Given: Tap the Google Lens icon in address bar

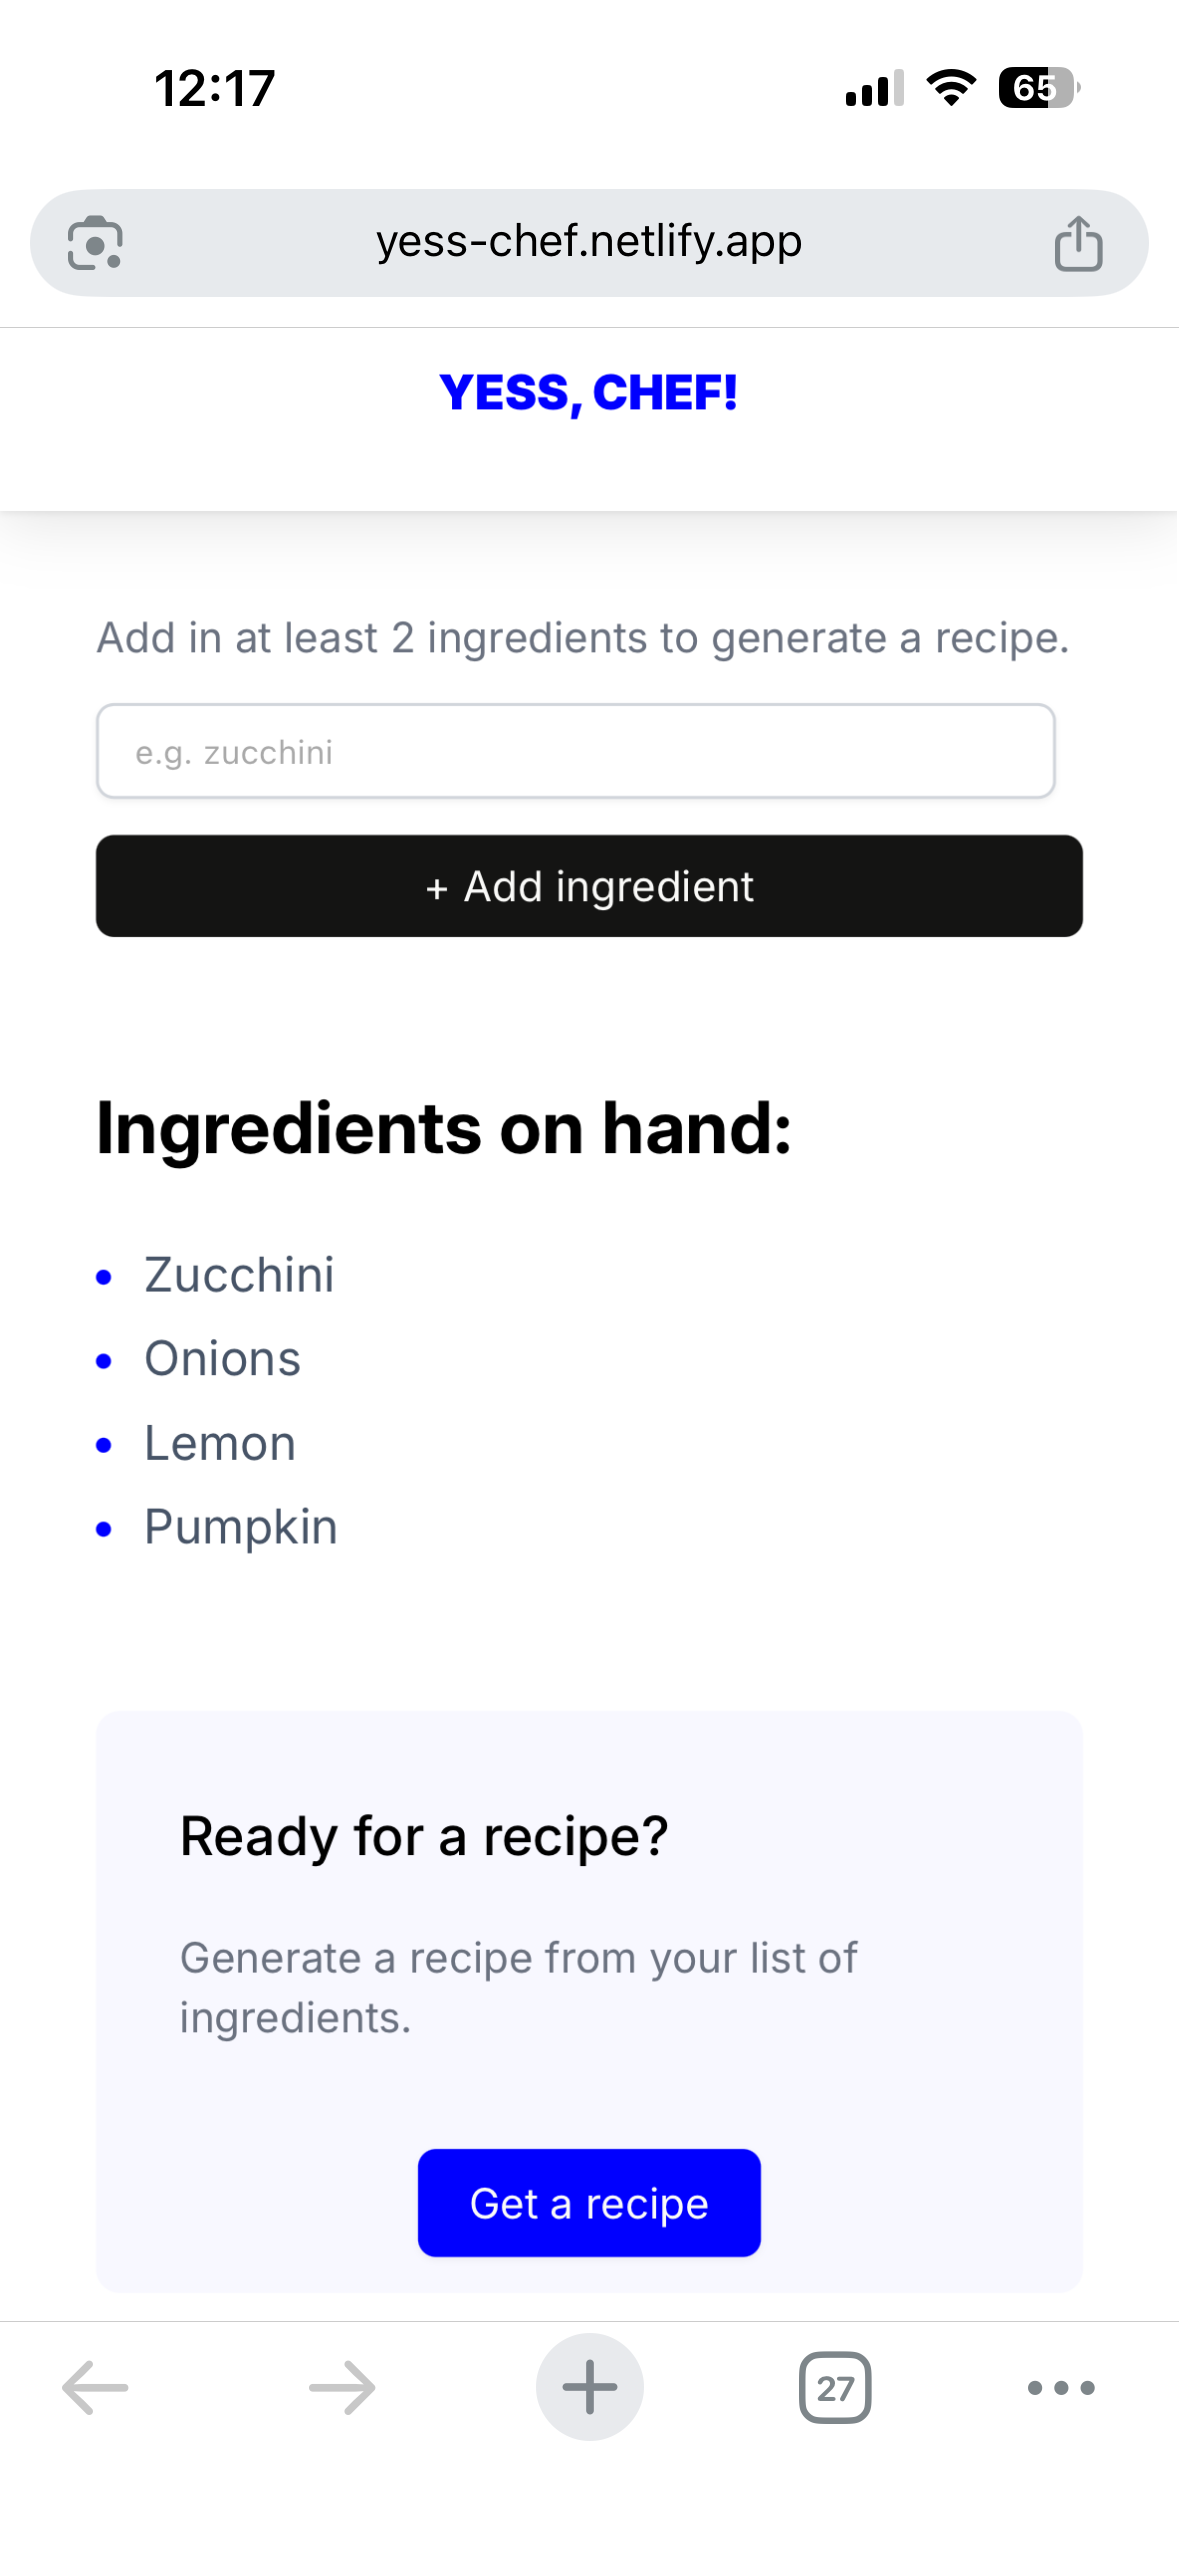Looking at the screenshot, I should [x=95, y=243].
